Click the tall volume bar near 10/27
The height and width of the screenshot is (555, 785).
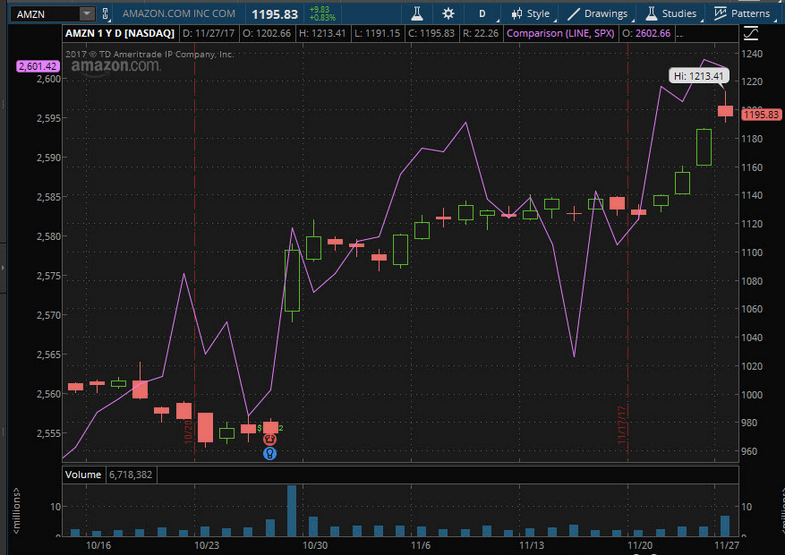coord(292,510)
